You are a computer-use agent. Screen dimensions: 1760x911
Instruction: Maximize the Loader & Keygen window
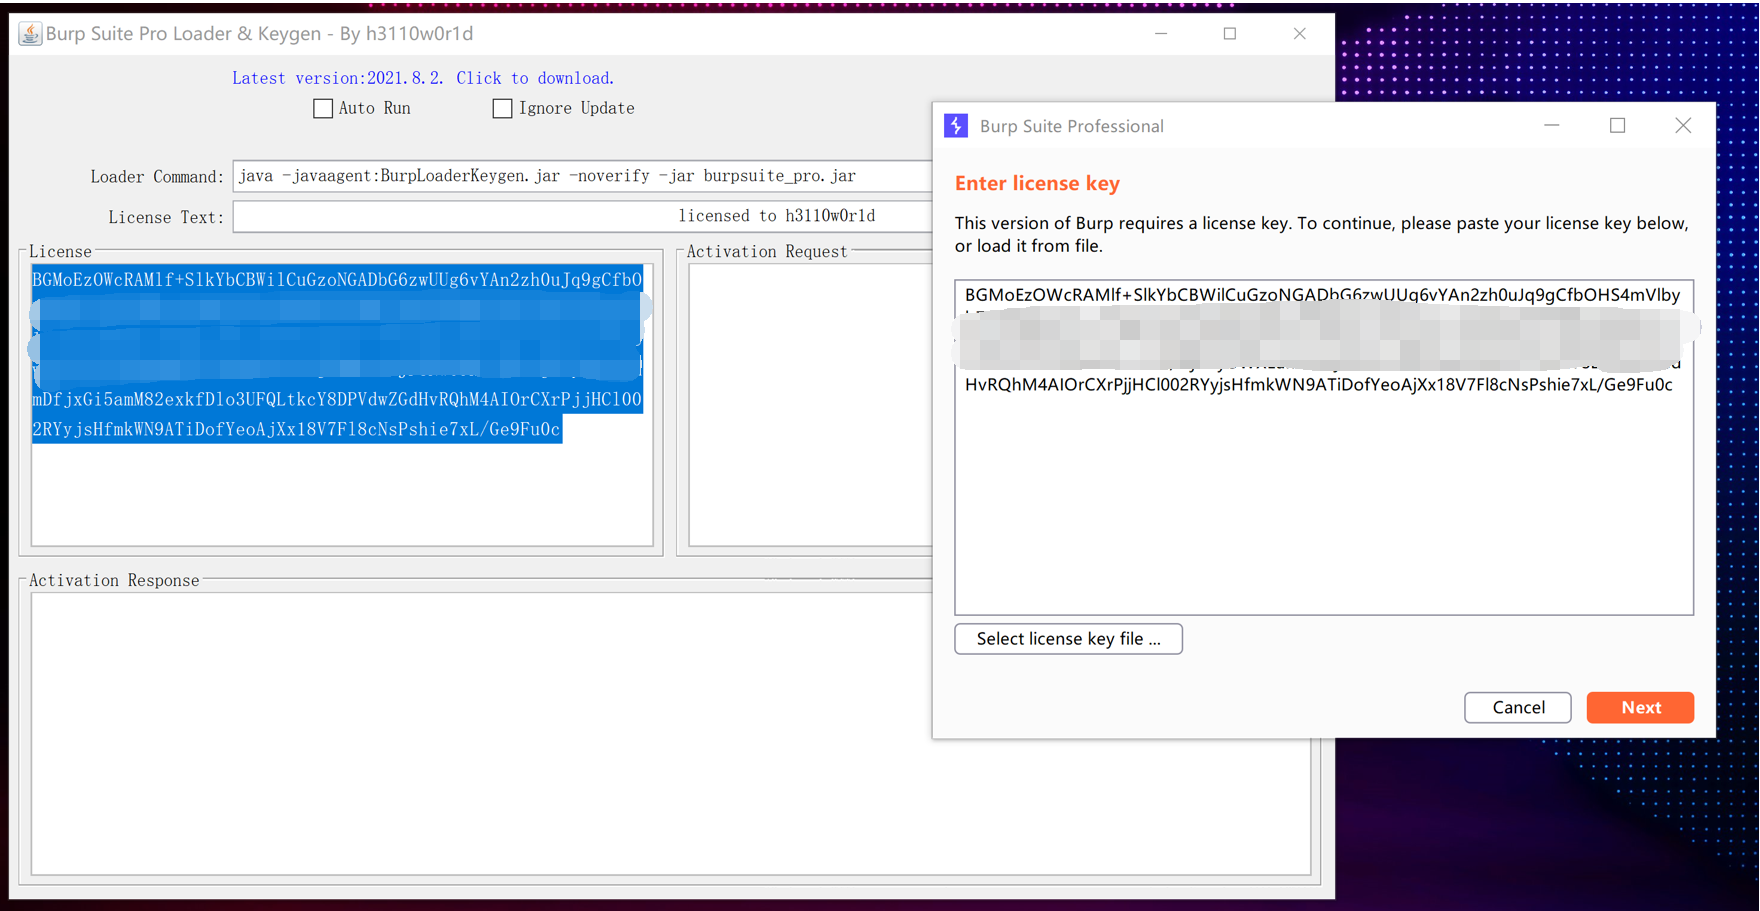tap(1230, 34)
